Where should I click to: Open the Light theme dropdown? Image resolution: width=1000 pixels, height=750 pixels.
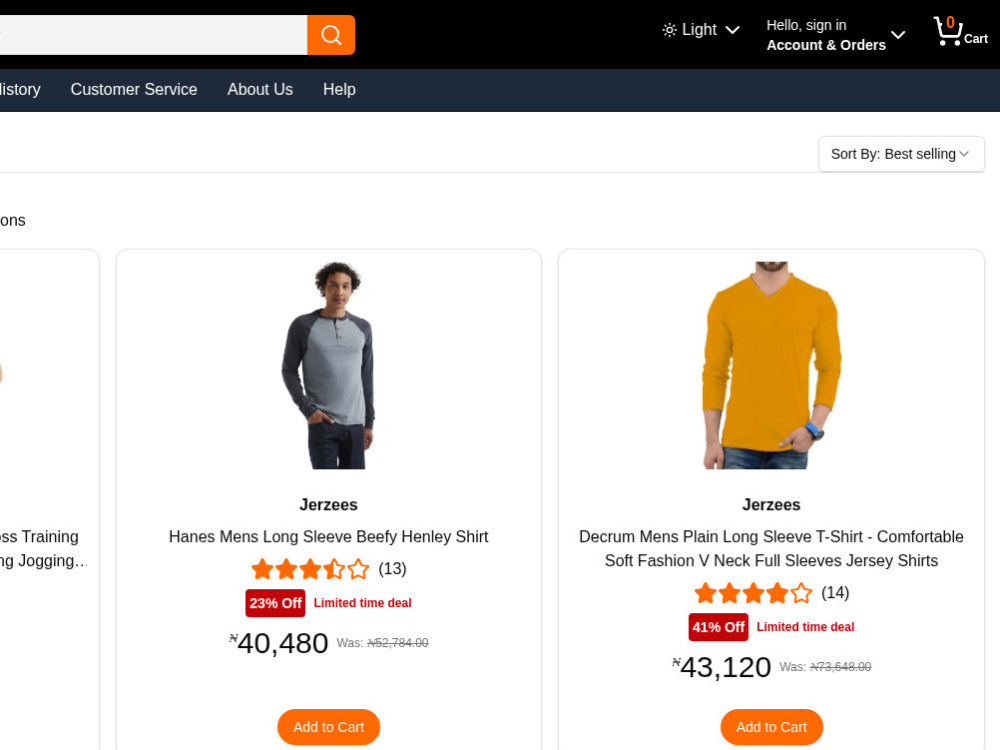tap(701, 30)
